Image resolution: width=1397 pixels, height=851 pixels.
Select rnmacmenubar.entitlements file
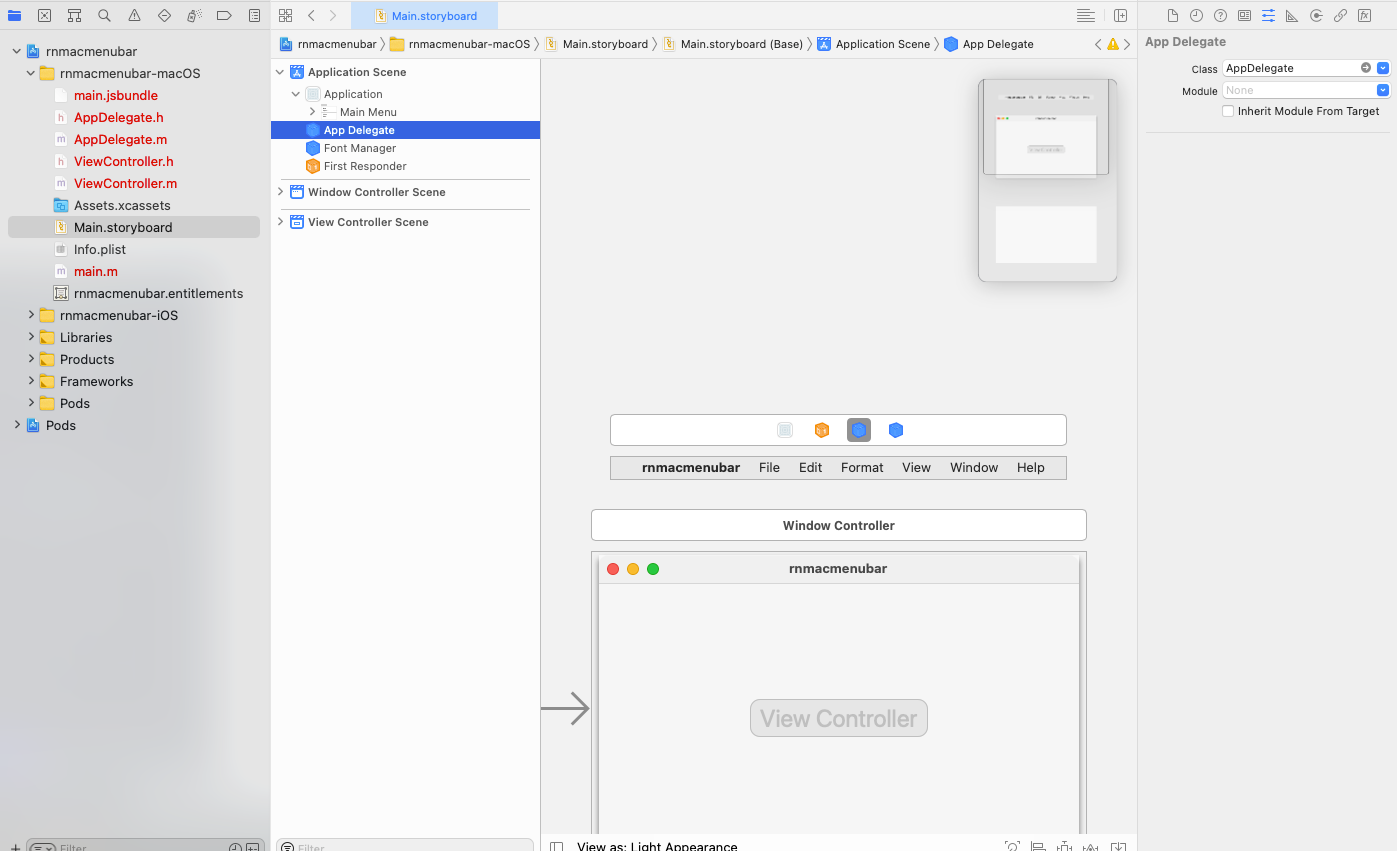point(158,293)
